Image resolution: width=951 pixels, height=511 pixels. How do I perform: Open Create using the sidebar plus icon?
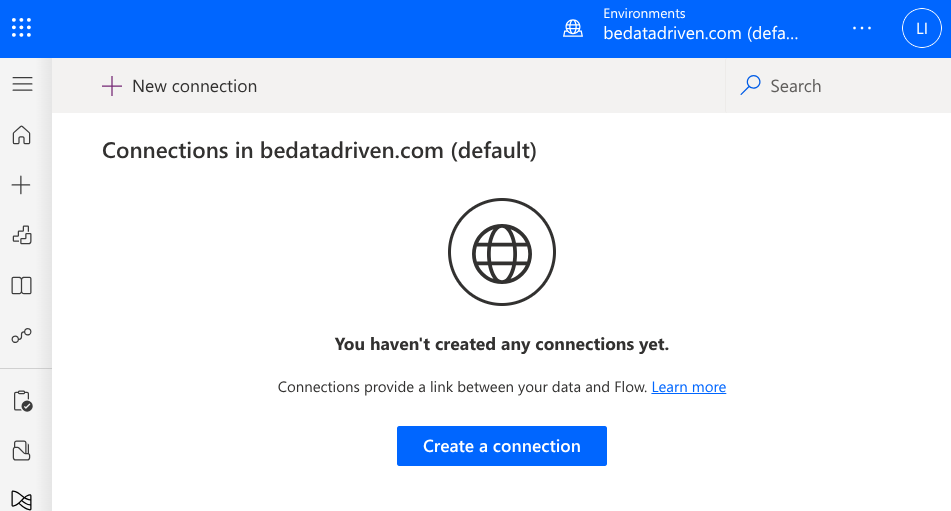coord(21,185)
